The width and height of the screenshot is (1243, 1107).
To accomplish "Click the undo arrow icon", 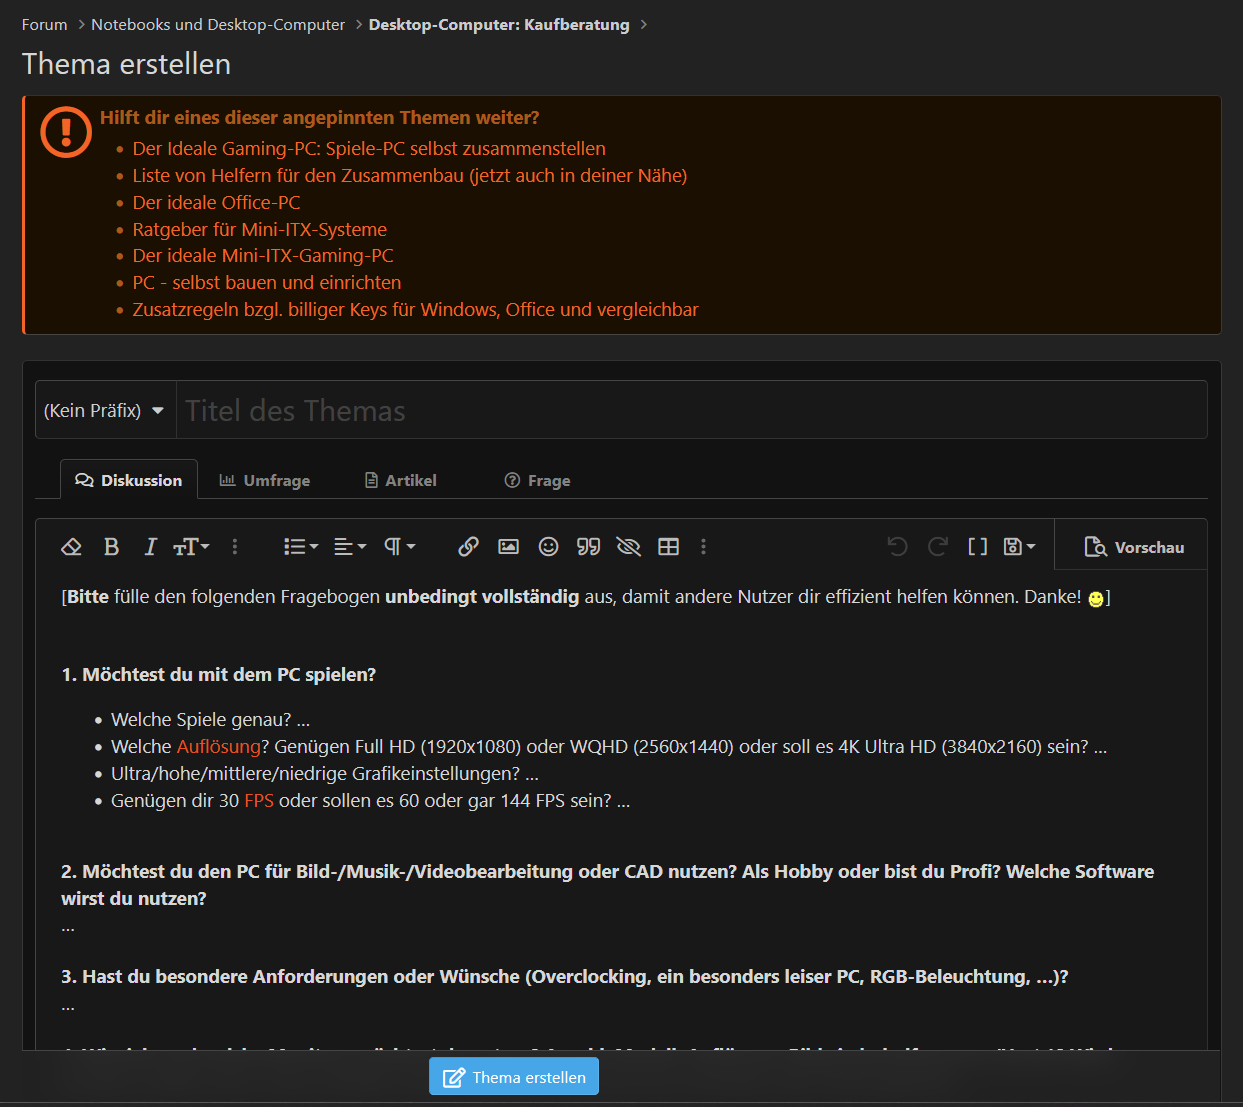I will tap(898, 547).
